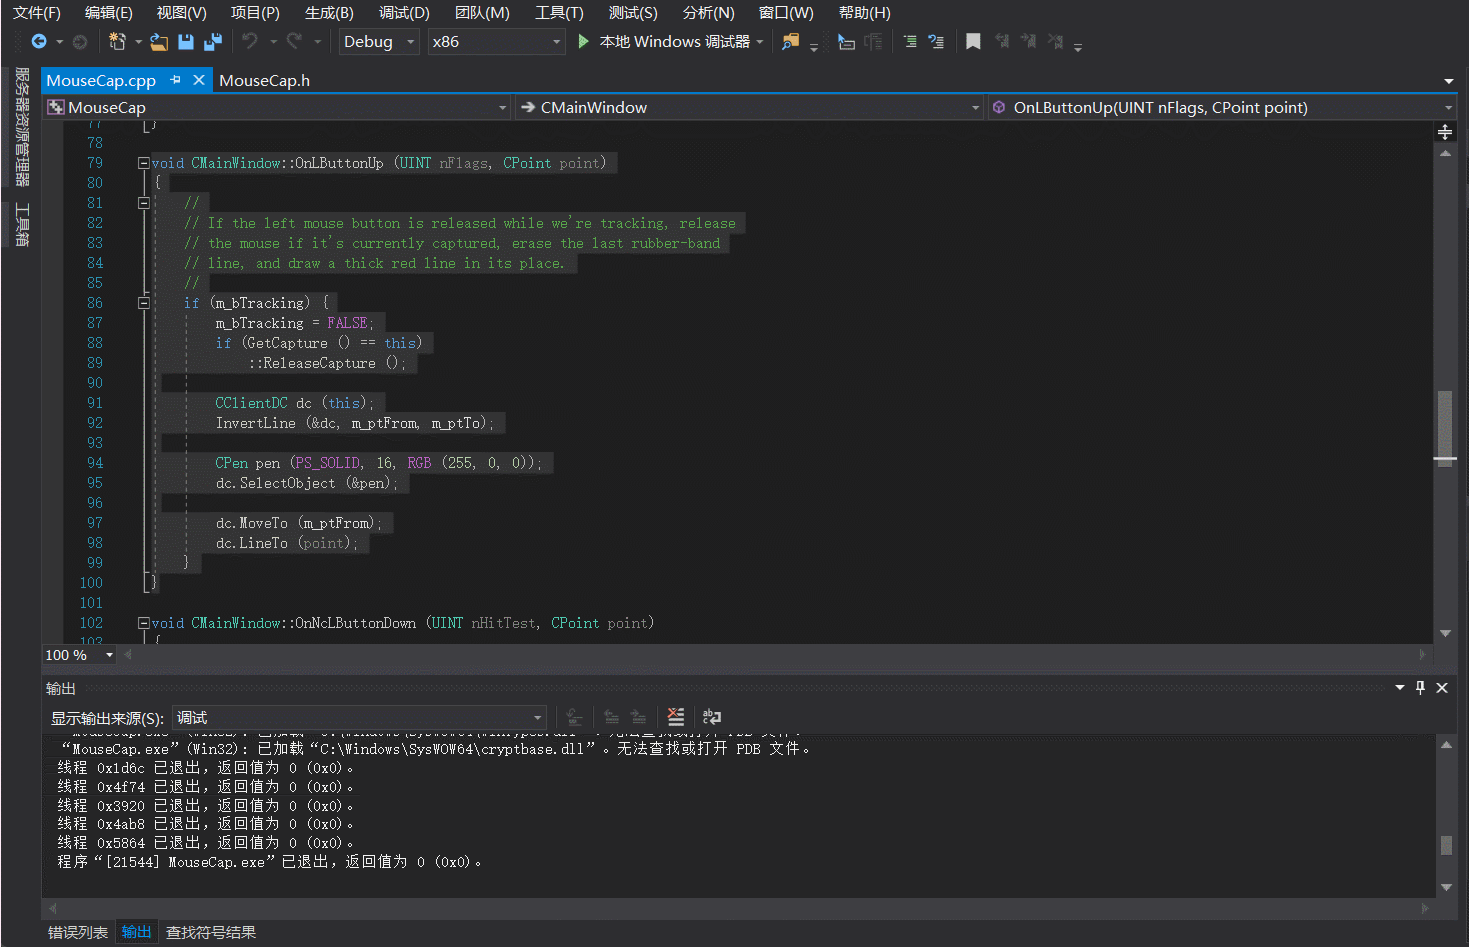This screenshot has width=1469, height=947.
Task: Open the 错误列表 error list tab
Action: pyautogui.click(x=78, y=932)
